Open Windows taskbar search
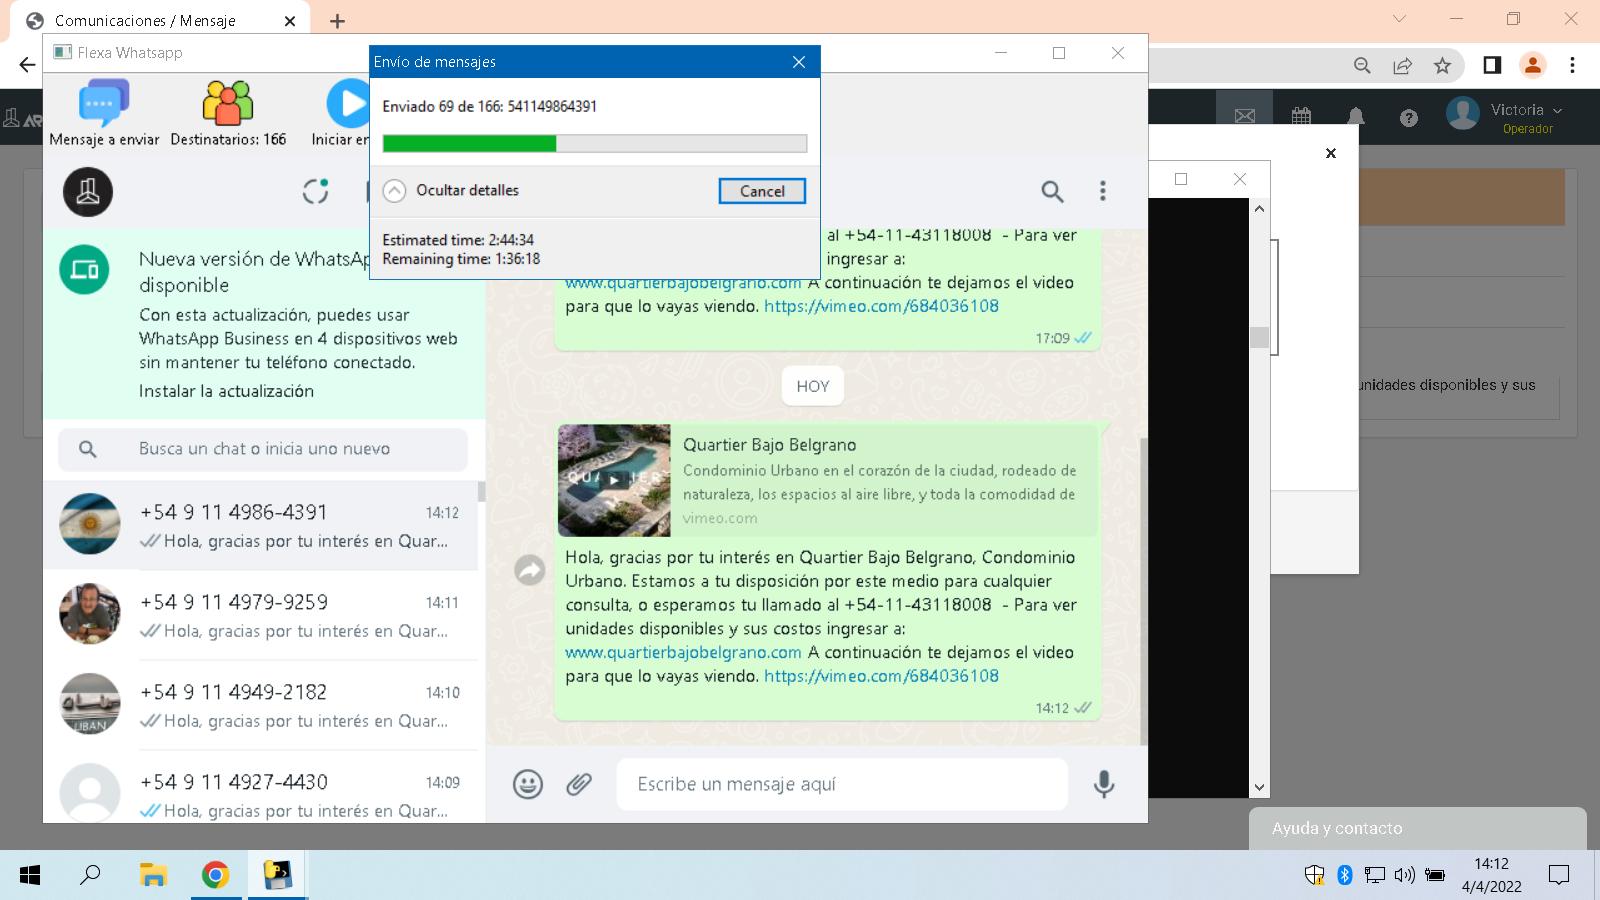This screenshot has height=900, width=1600. (91, 875)
